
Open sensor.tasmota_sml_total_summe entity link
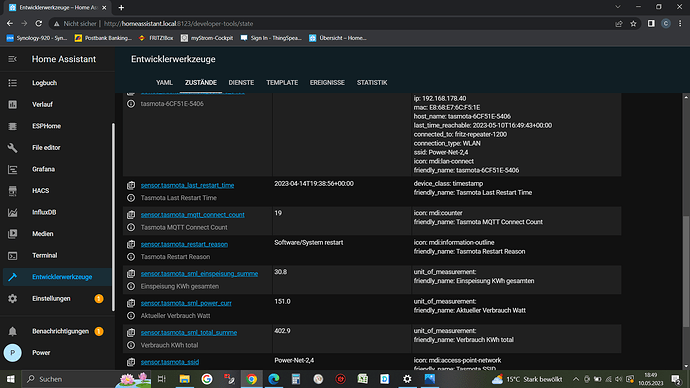tap(189, 333)
